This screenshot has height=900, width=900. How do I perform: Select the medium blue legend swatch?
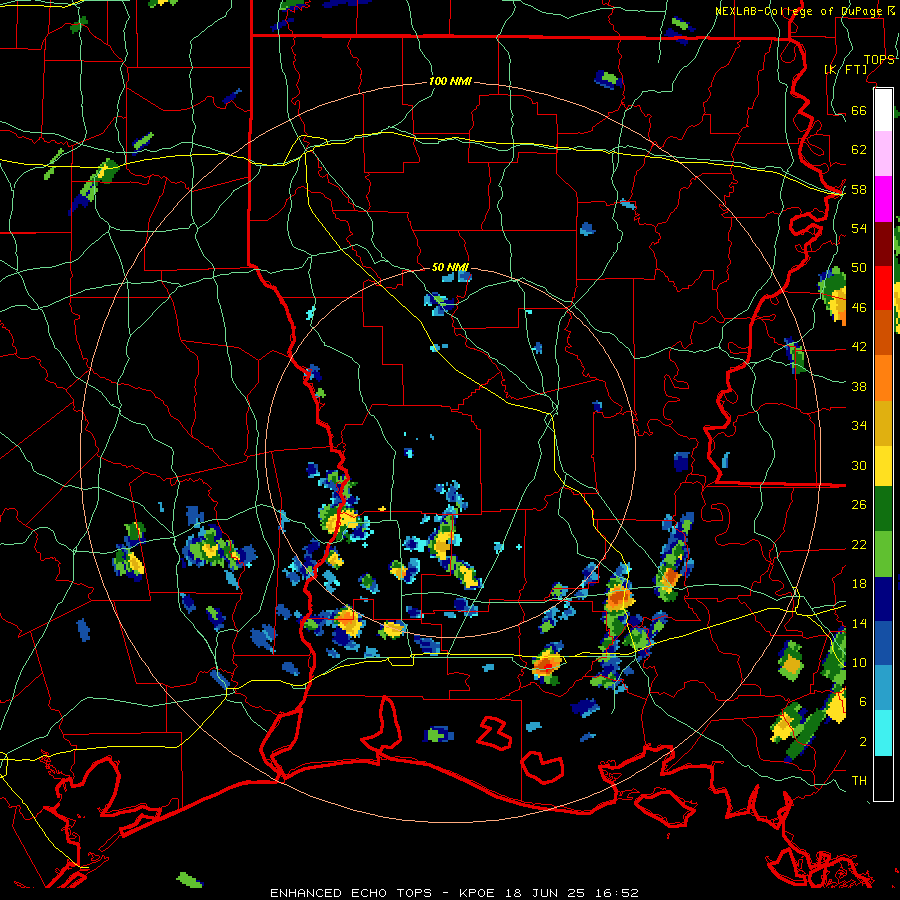click(x=883, y=643)
